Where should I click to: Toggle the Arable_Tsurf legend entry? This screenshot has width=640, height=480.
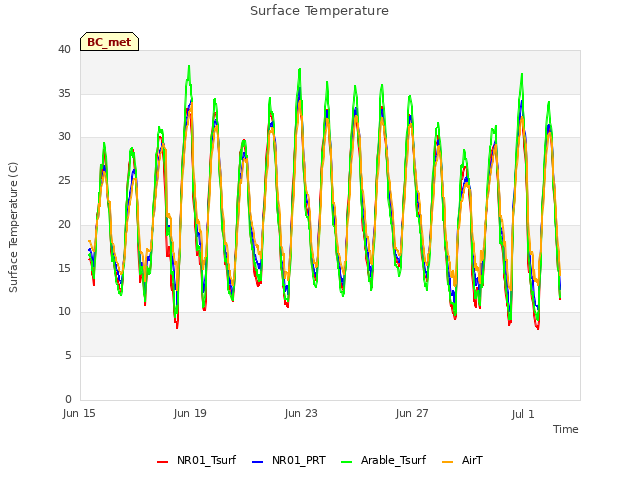tap(384, 461)
